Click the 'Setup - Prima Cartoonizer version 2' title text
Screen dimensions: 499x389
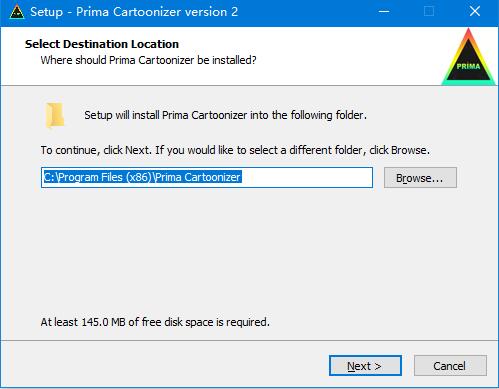[x=134, y=12]
